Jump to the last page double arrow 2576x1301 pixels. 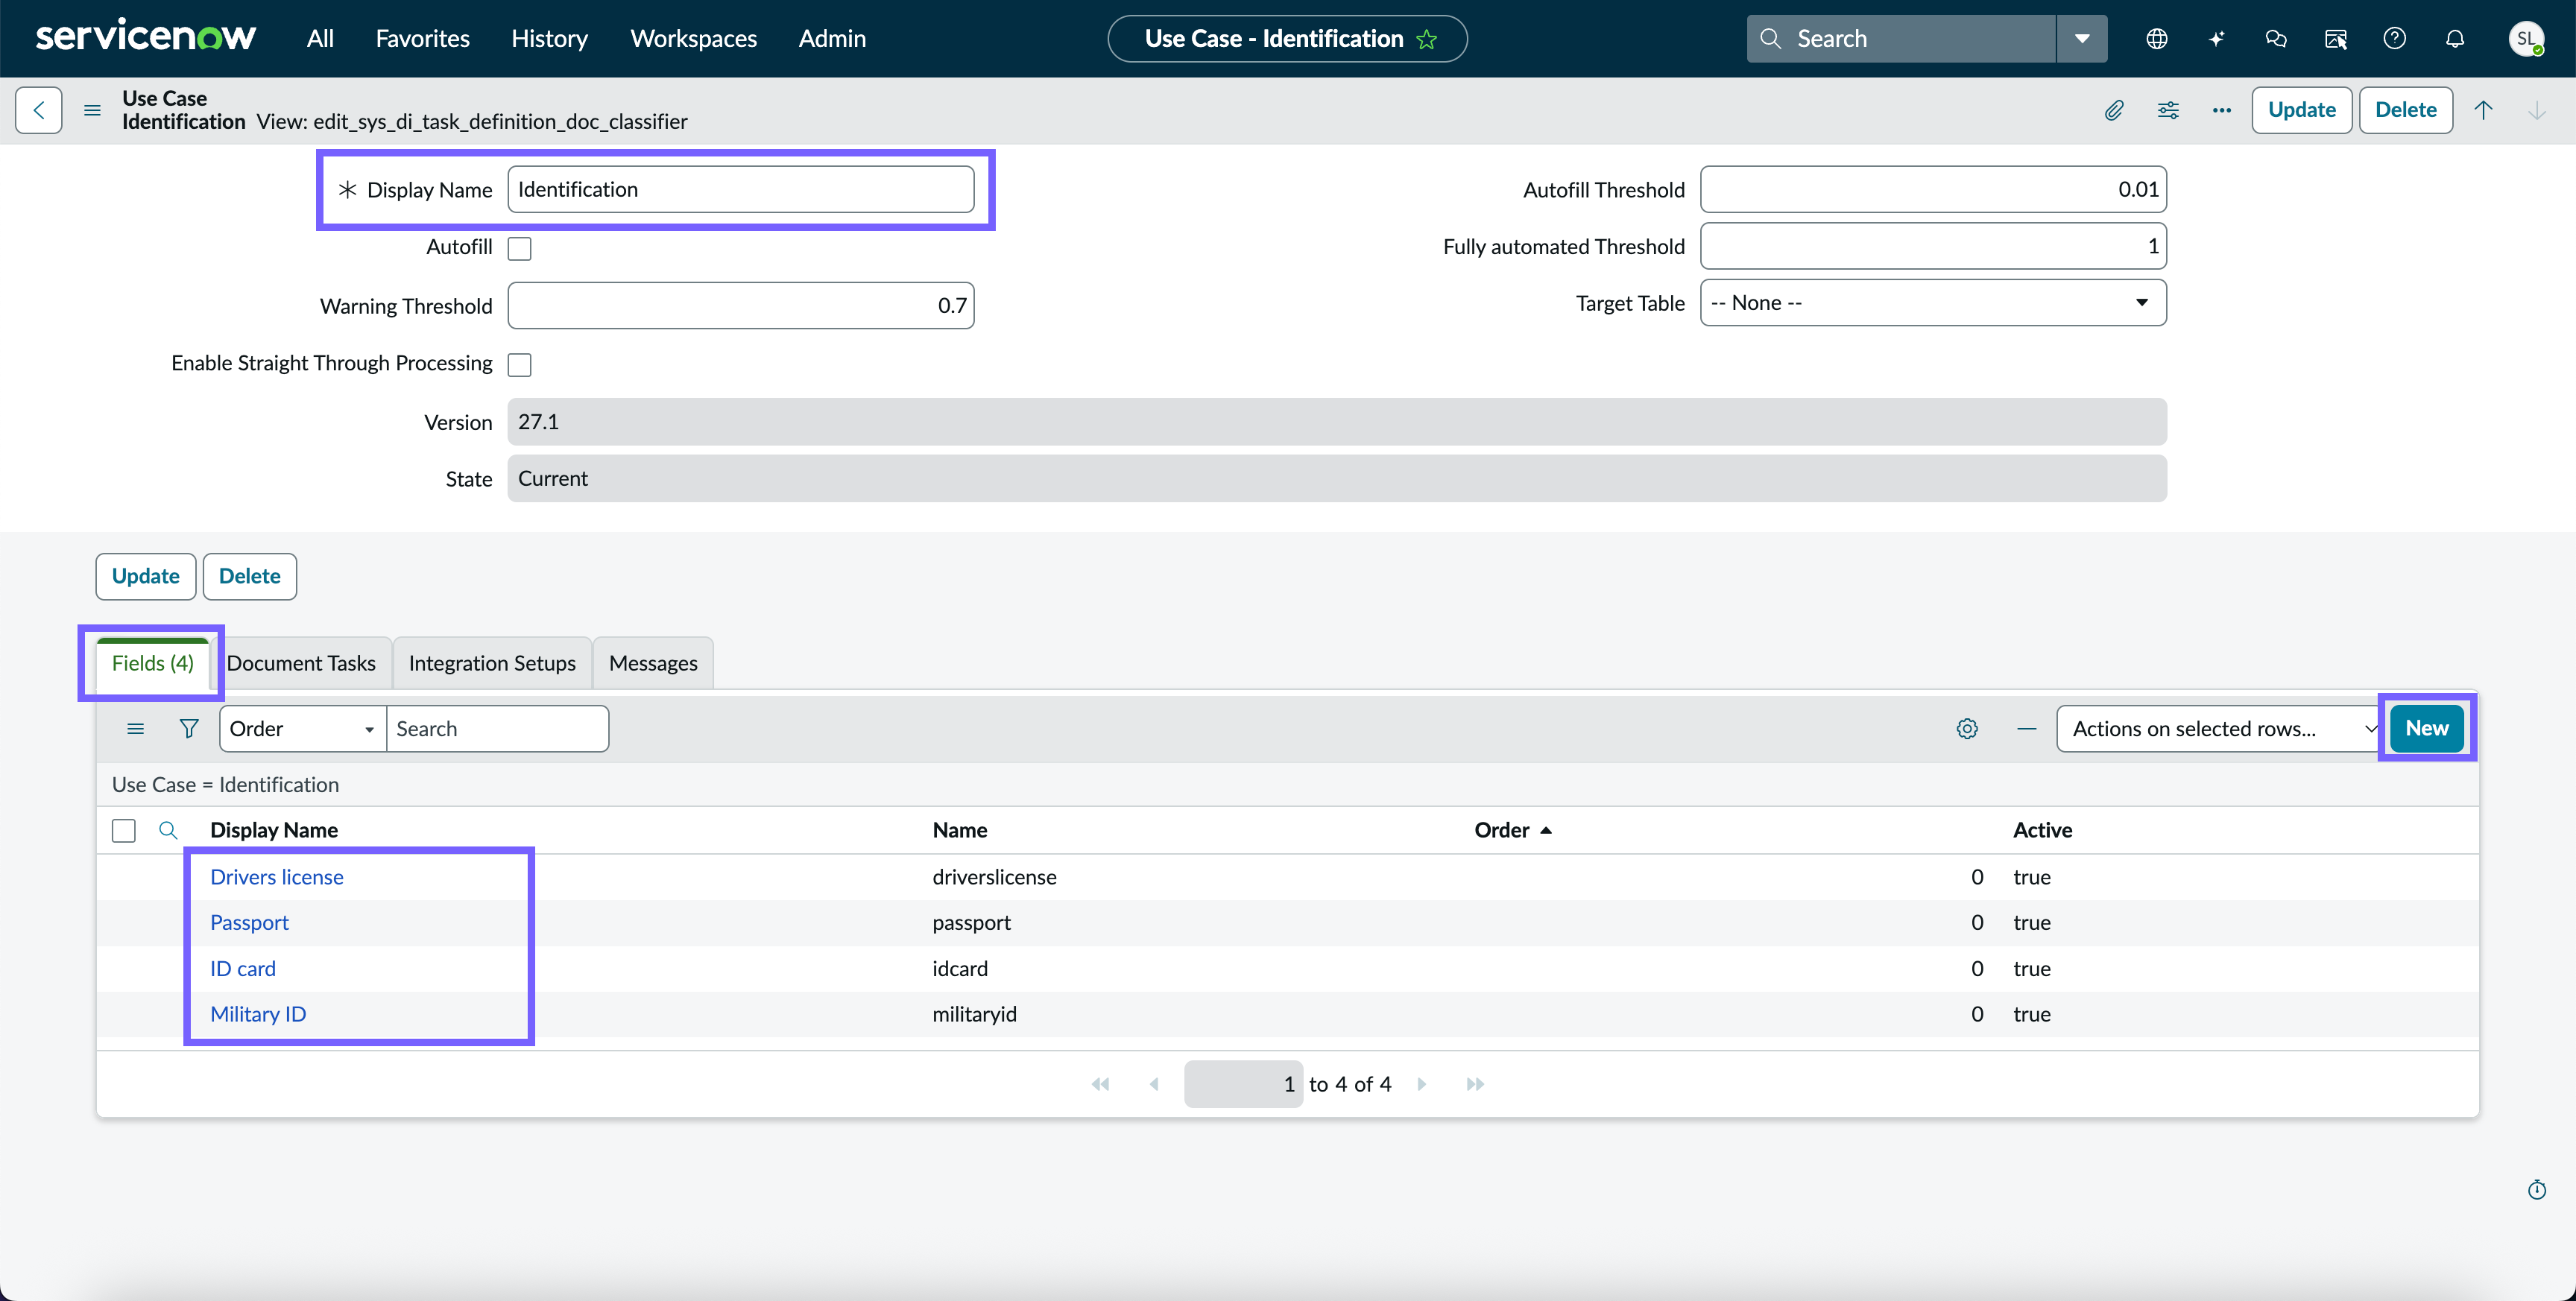coord(1475,1084)
